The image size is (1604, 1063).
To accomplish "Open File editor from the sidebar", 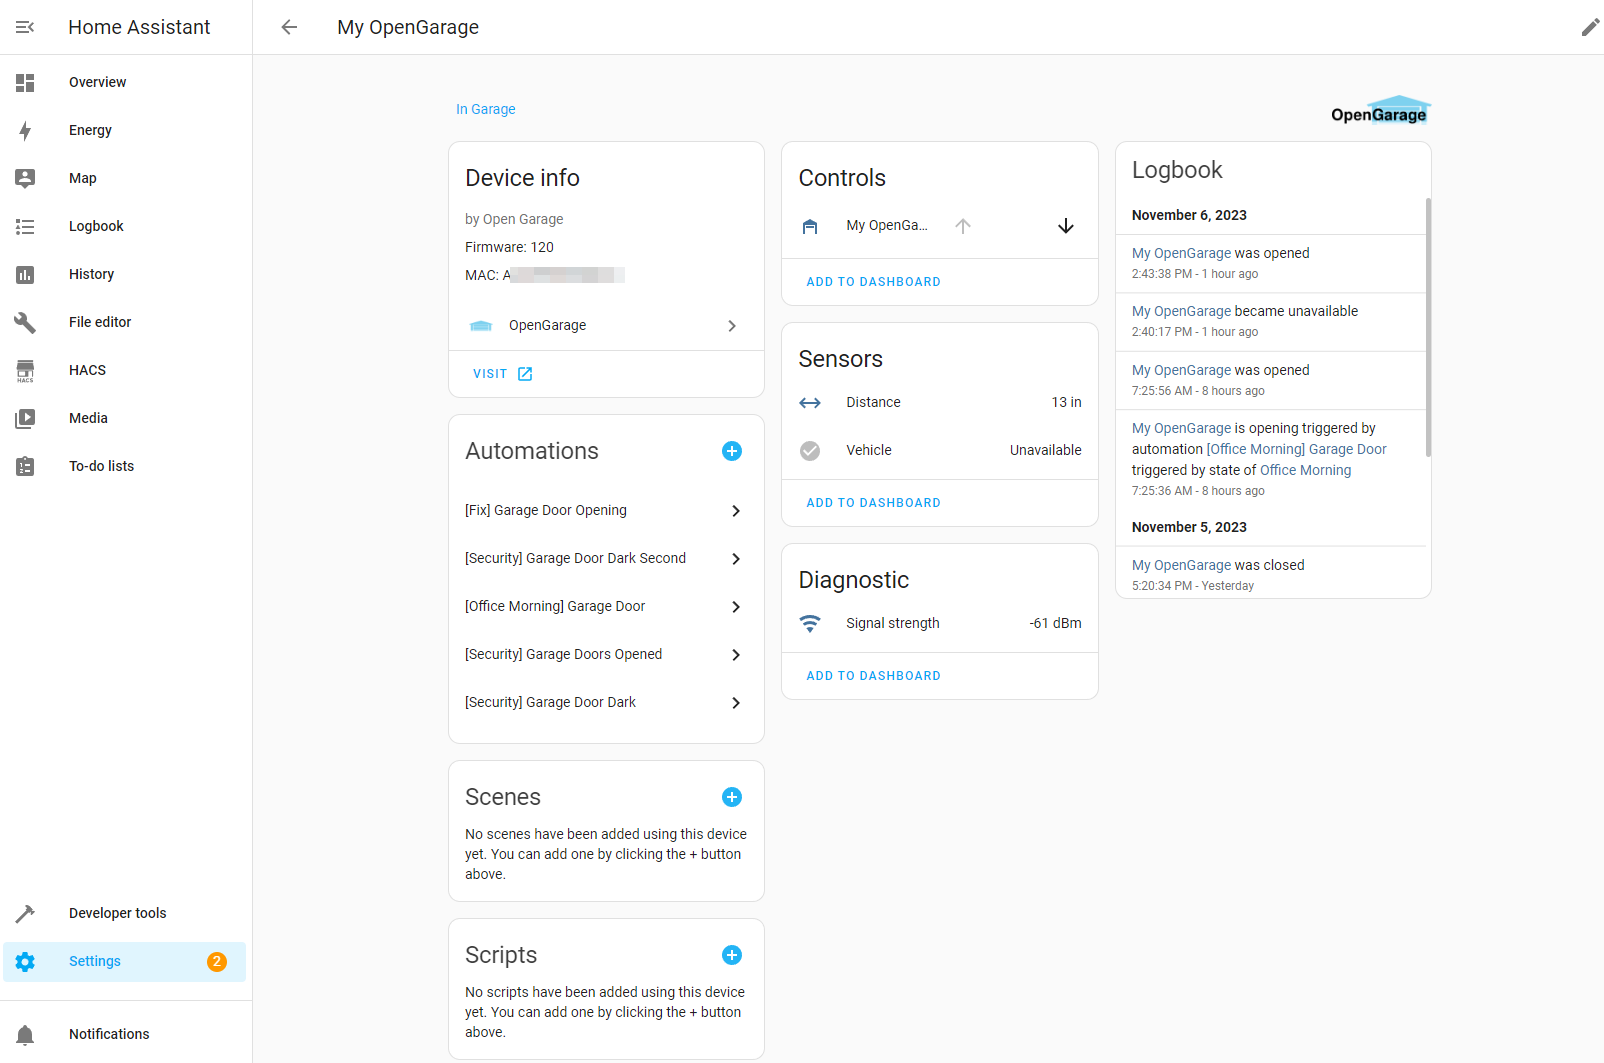I will [x=126, y=322].
